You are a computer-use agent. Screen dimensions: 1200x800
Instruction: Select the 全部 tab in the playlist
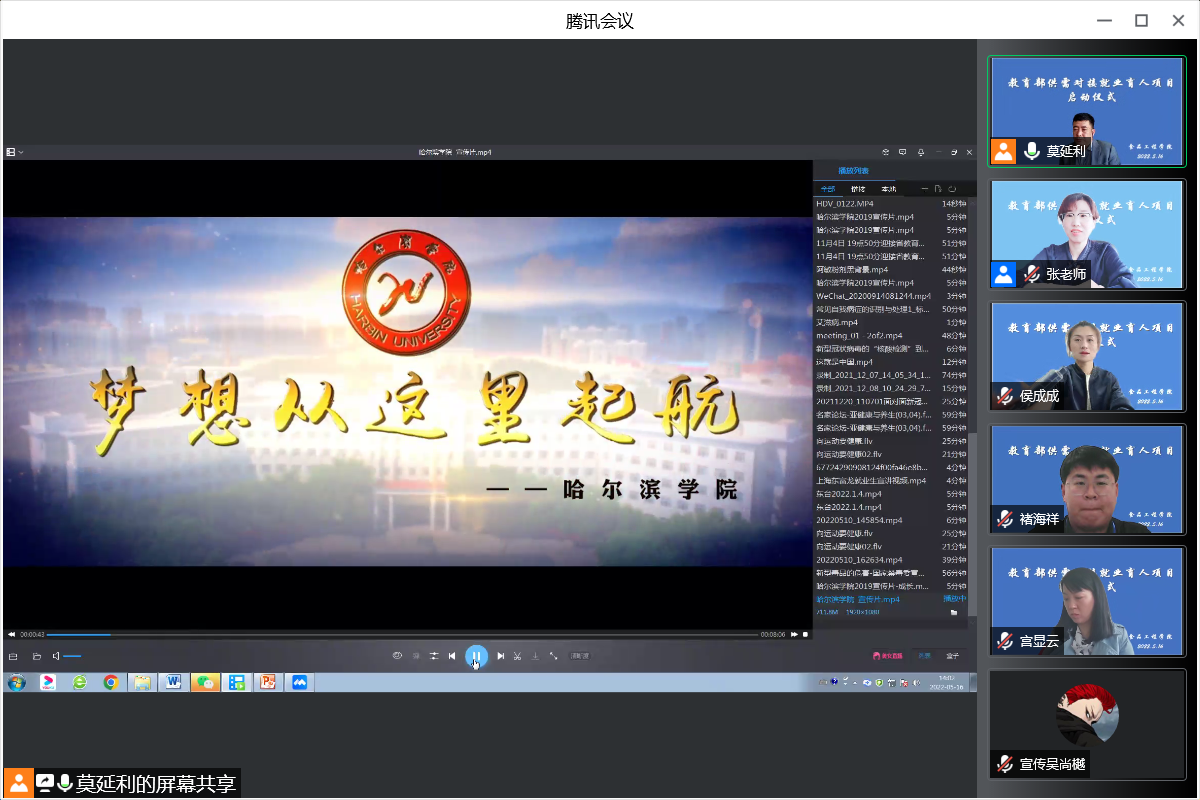pyautogui.click(x=828, y=189)
